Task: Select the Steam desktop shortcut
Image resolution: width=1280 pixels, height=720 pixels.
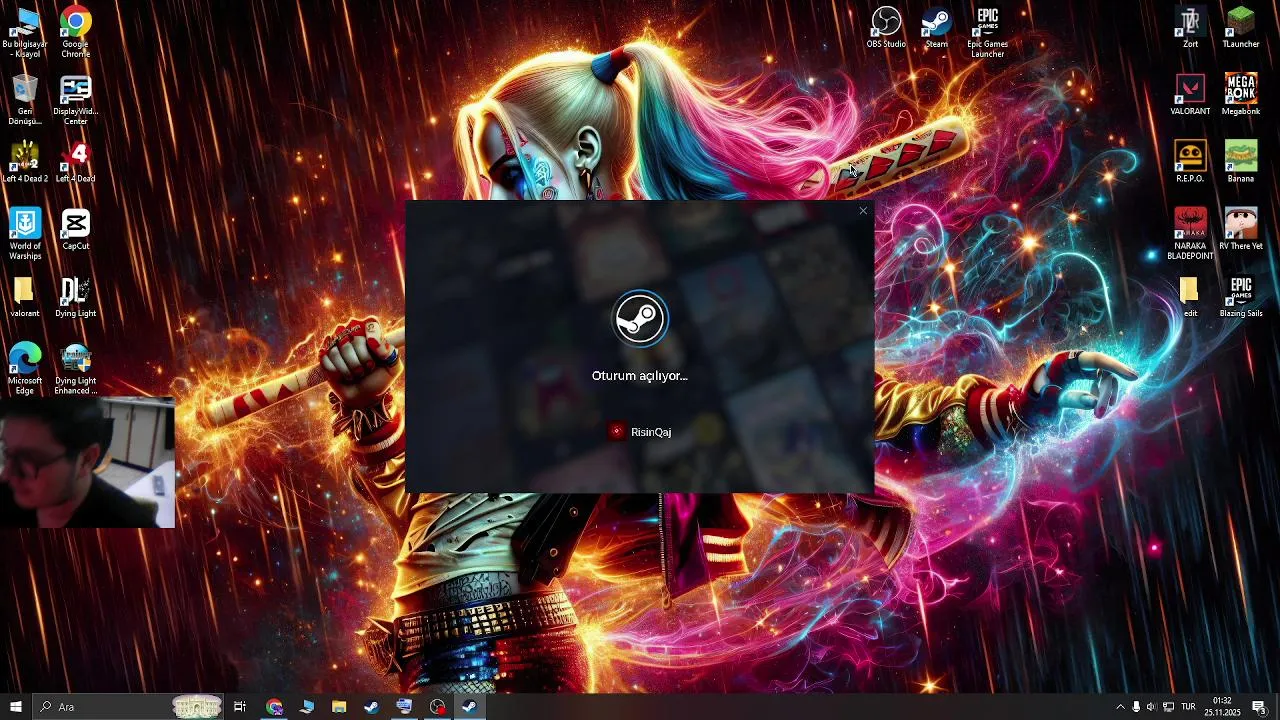Action: coord(936,27)
